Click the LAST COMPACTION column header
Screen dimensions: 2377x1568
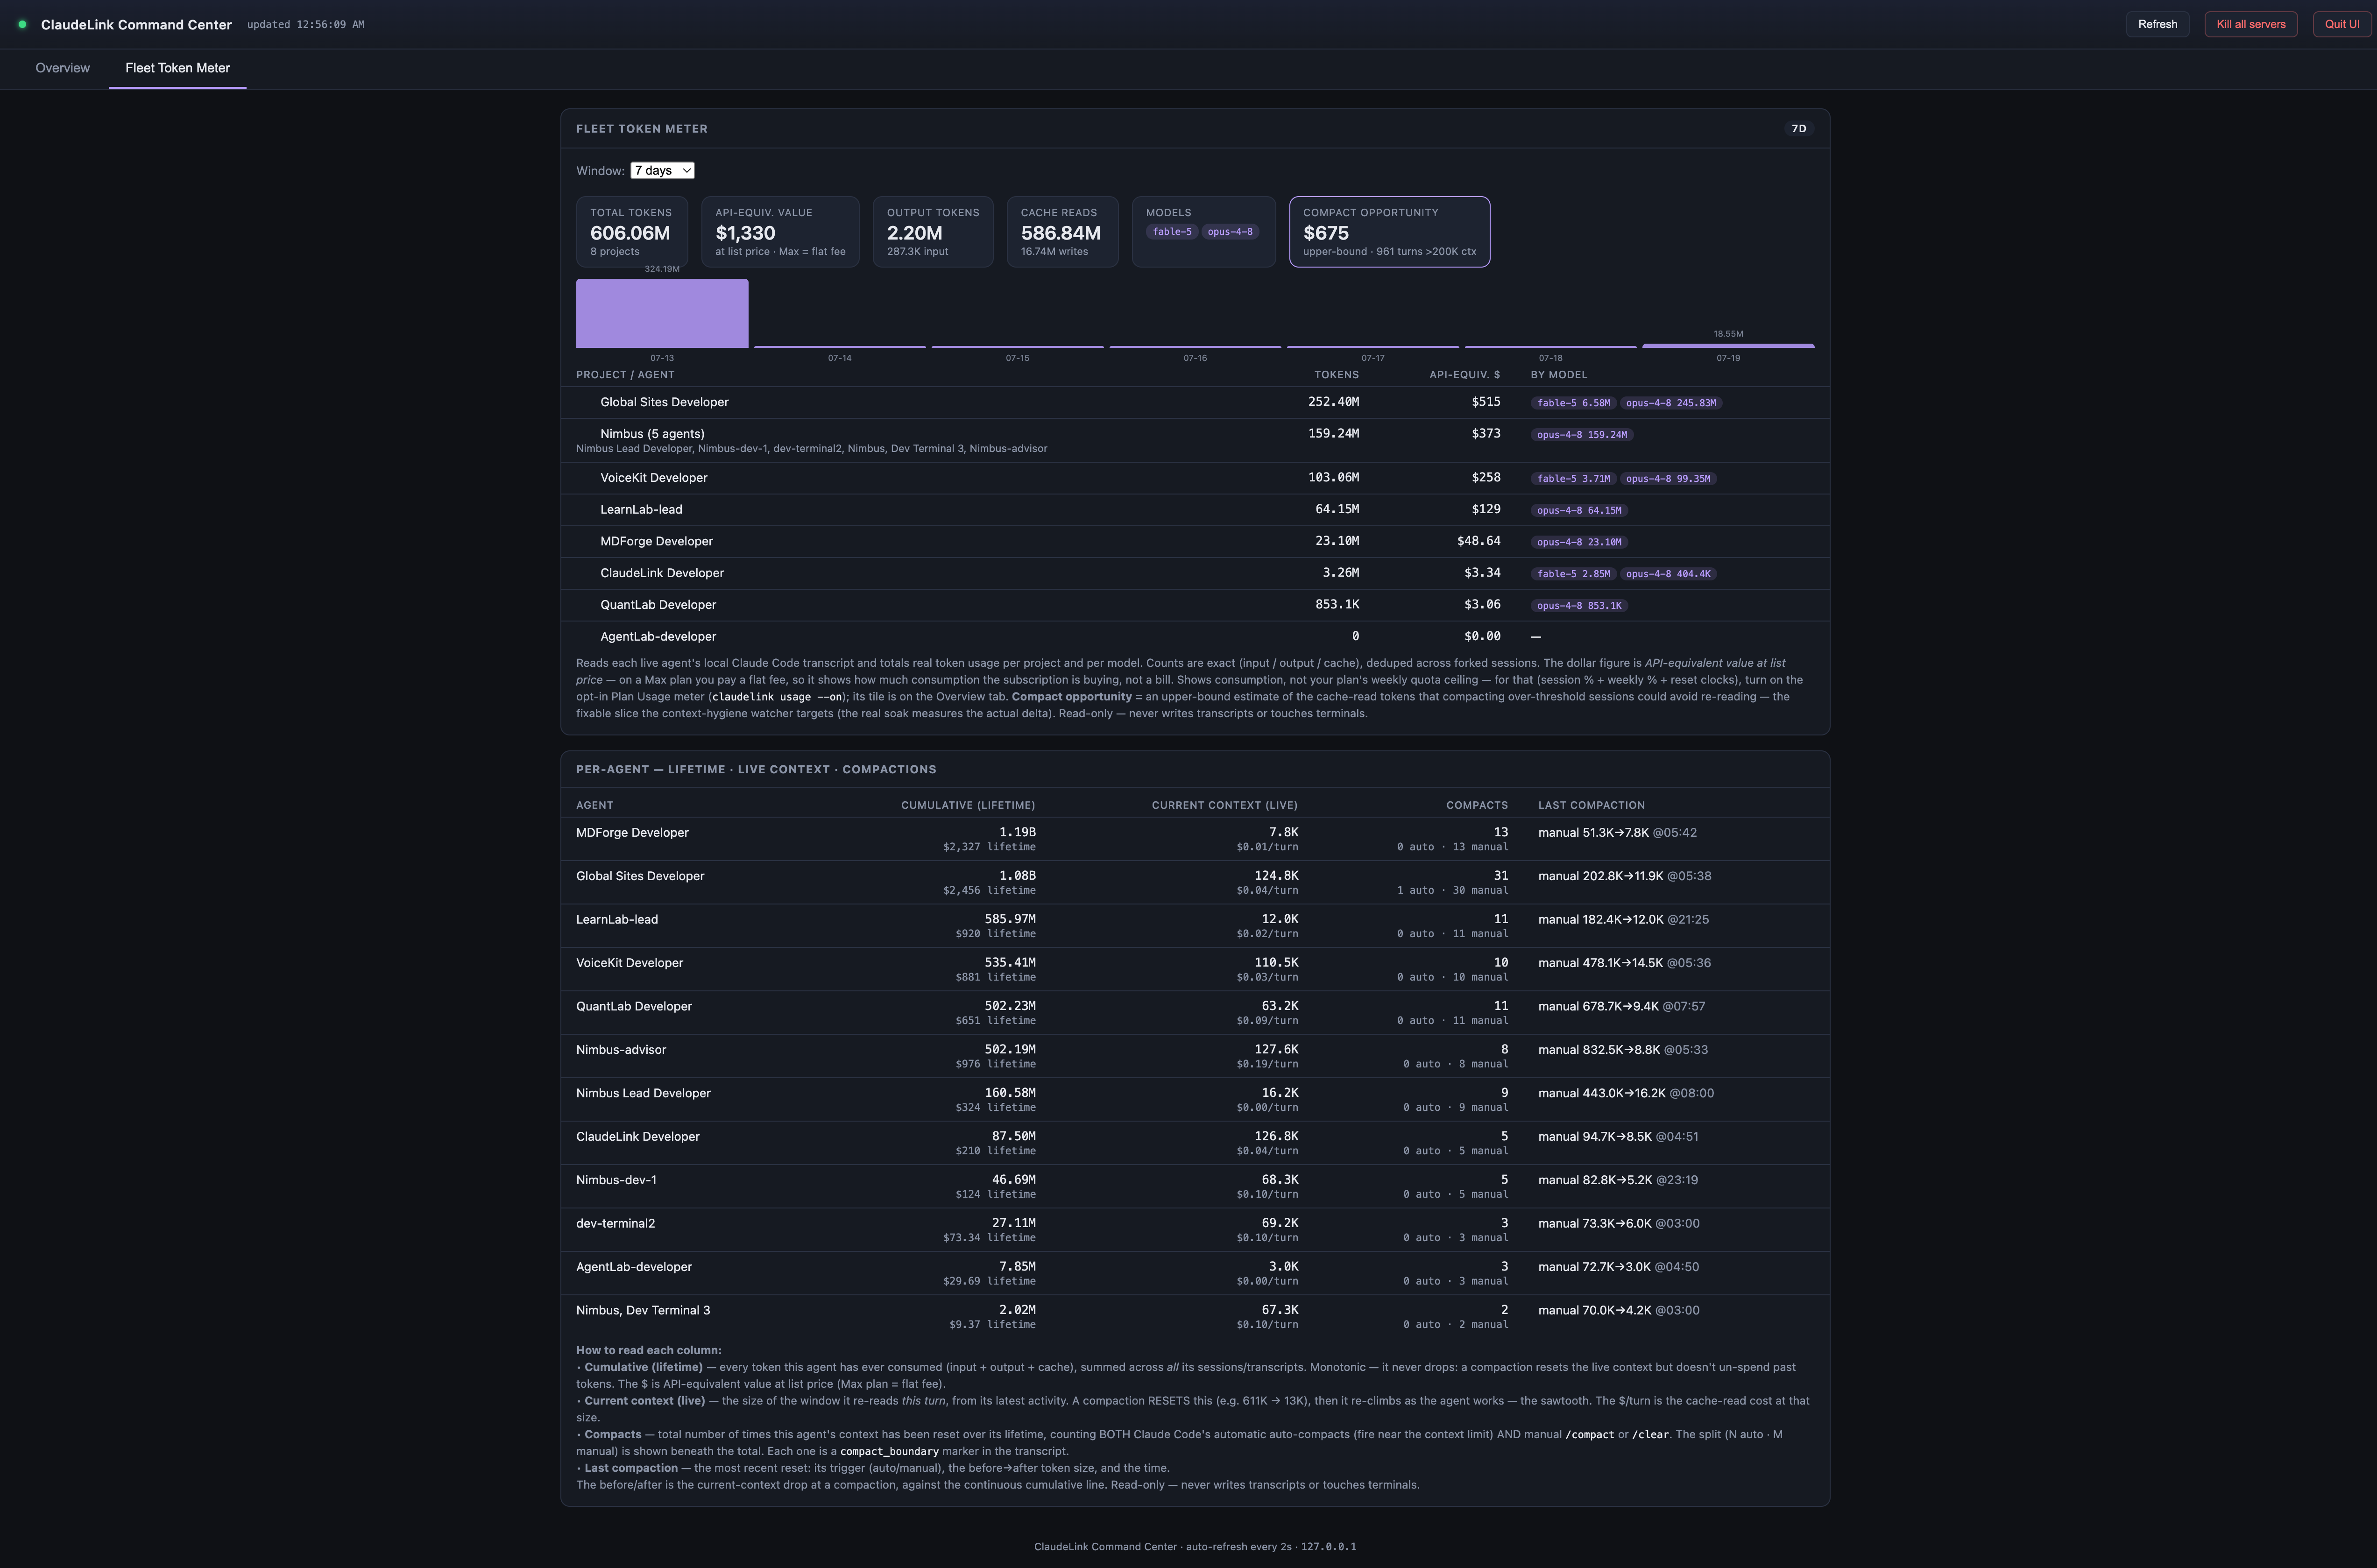coord(1591,806)
